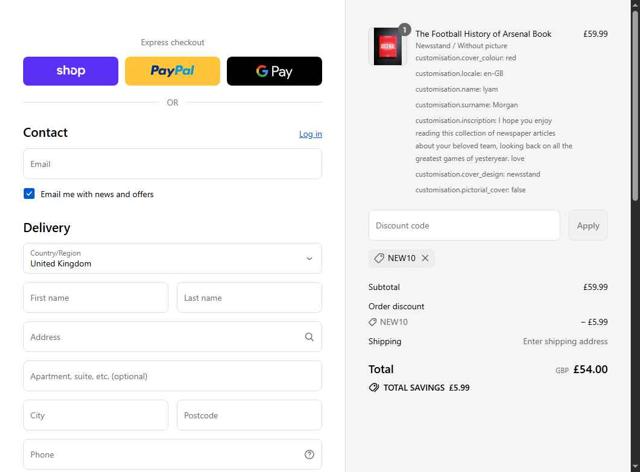Expand the Country/Region dropdown

pos(172,259)
